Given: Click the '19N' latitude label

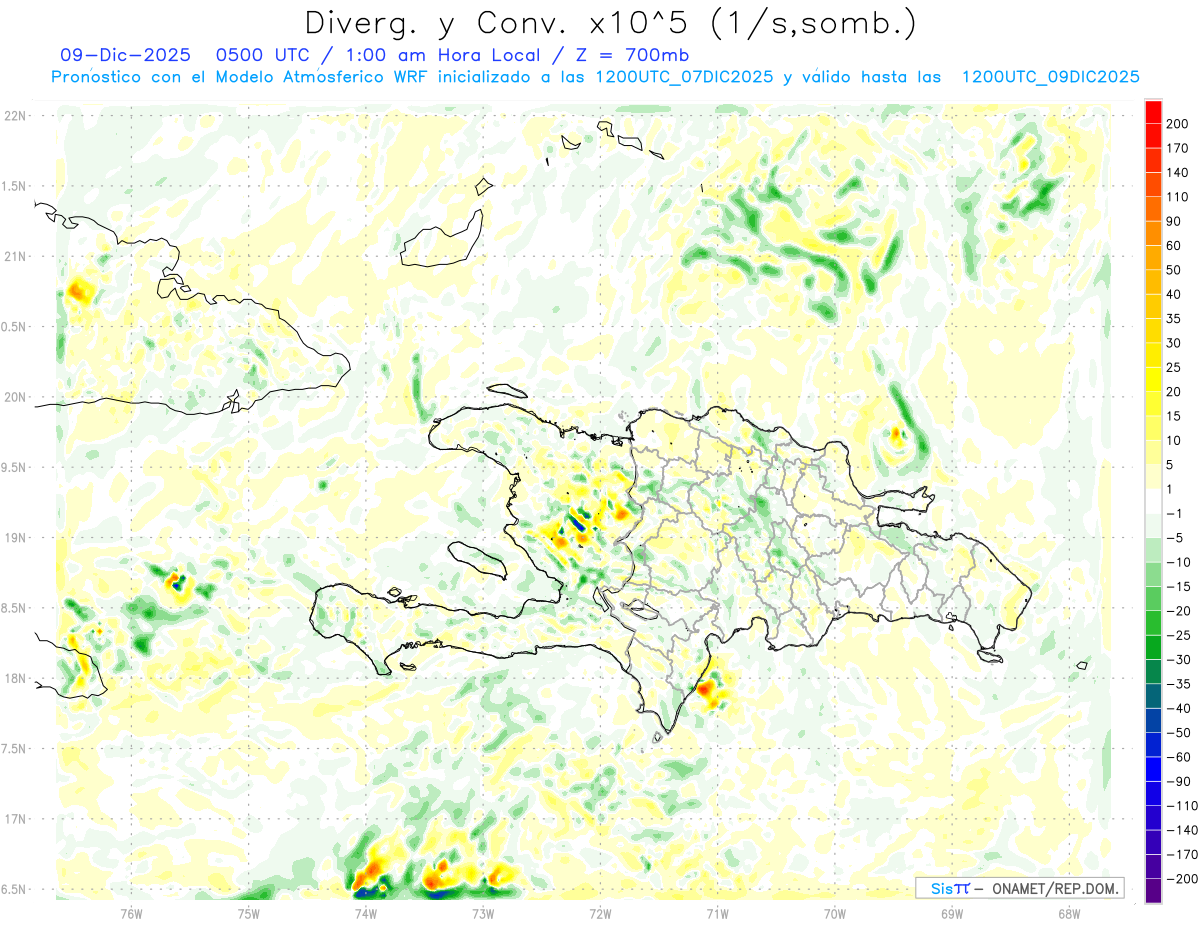Looking at the screenshot, I should (x=15, y=538).
